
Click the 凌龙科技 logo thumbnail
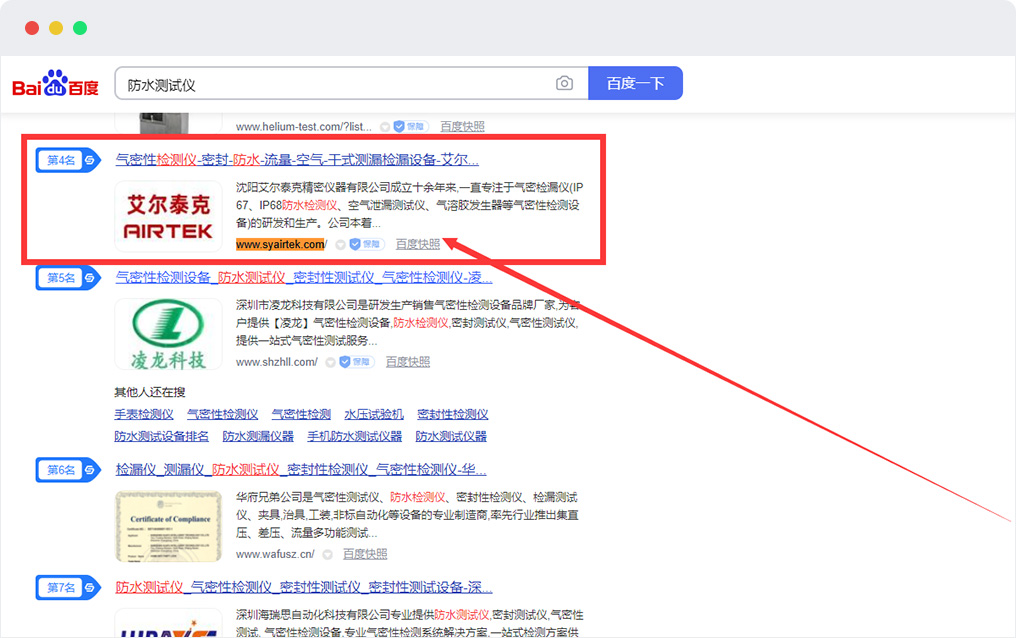tap(168, 334)
